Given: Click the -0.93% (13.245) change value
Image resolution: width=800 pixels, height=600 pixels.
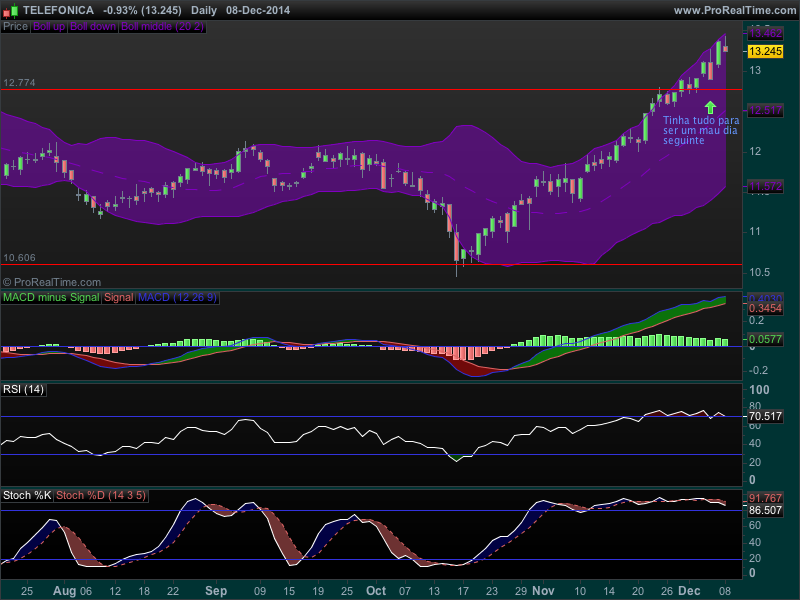Looking at the screenshot, I should (x=142, y=10).
